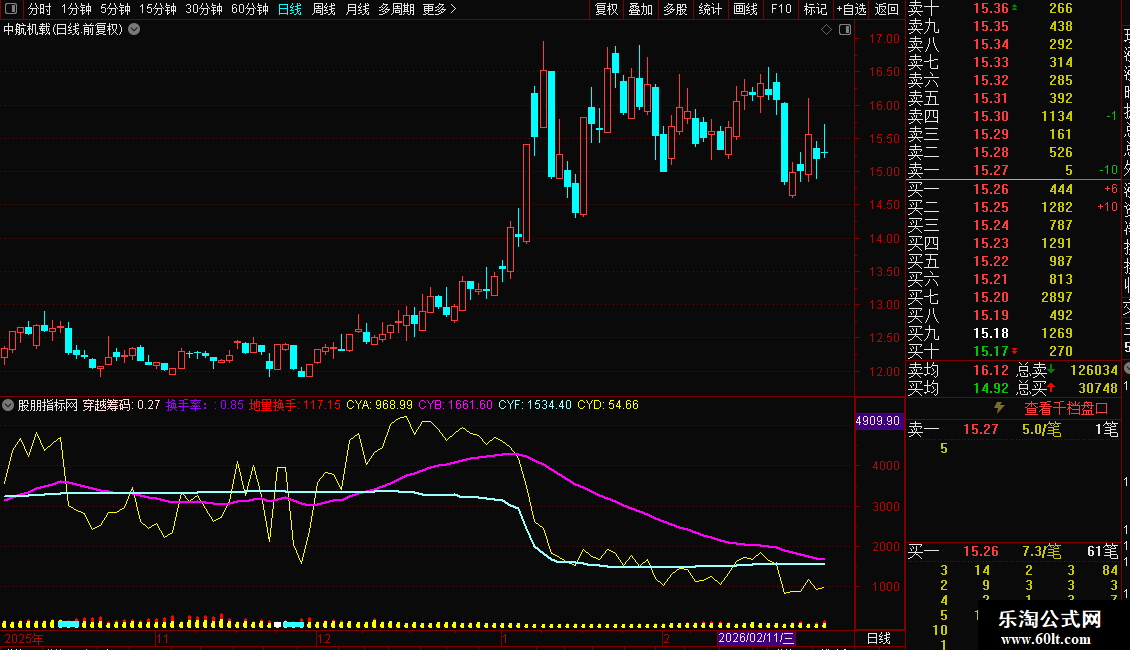Click the 2025年 timeline label
Screen dimensions: 1130x650
(24, 638)
